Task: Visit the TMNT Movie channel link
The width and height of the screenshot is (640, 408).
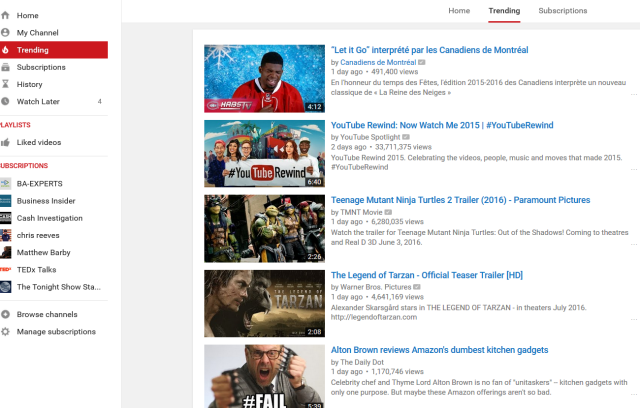Action: pos(361,212)
